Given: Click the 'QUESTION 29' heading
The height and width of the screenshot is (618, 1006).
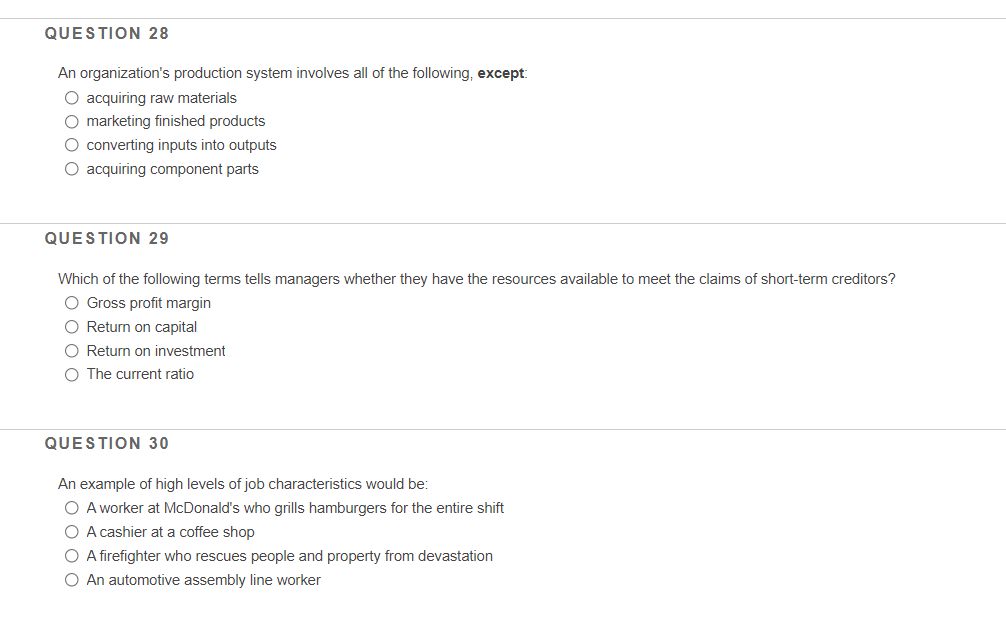Looking at the screenshot, I should [107, 239].
